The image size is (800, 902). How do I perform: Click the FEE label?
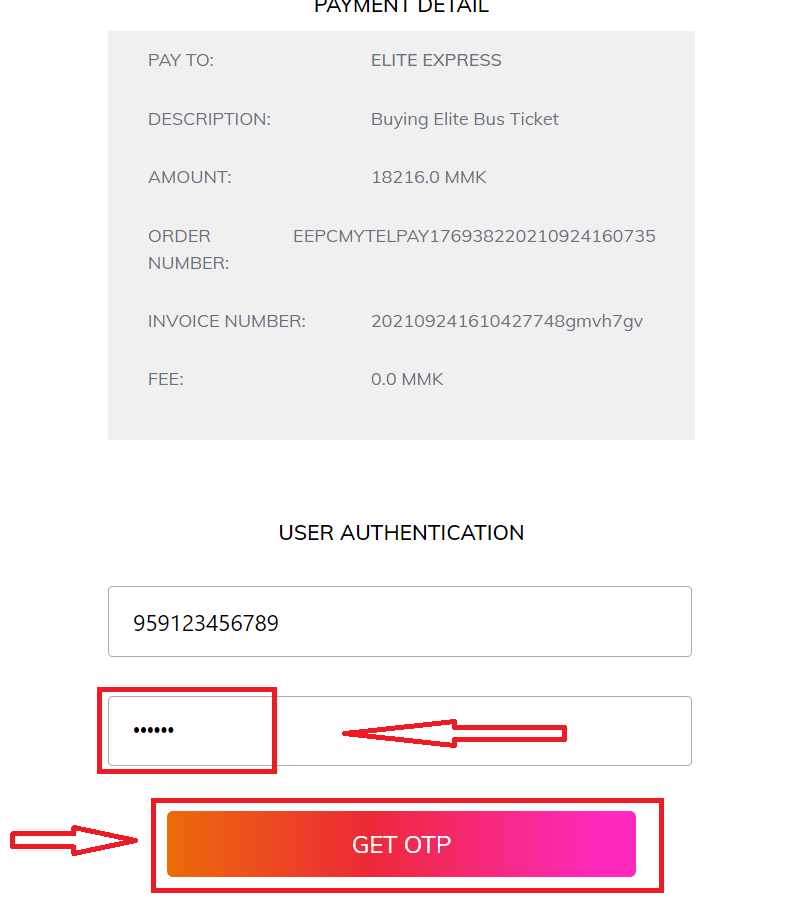(166, 380)
